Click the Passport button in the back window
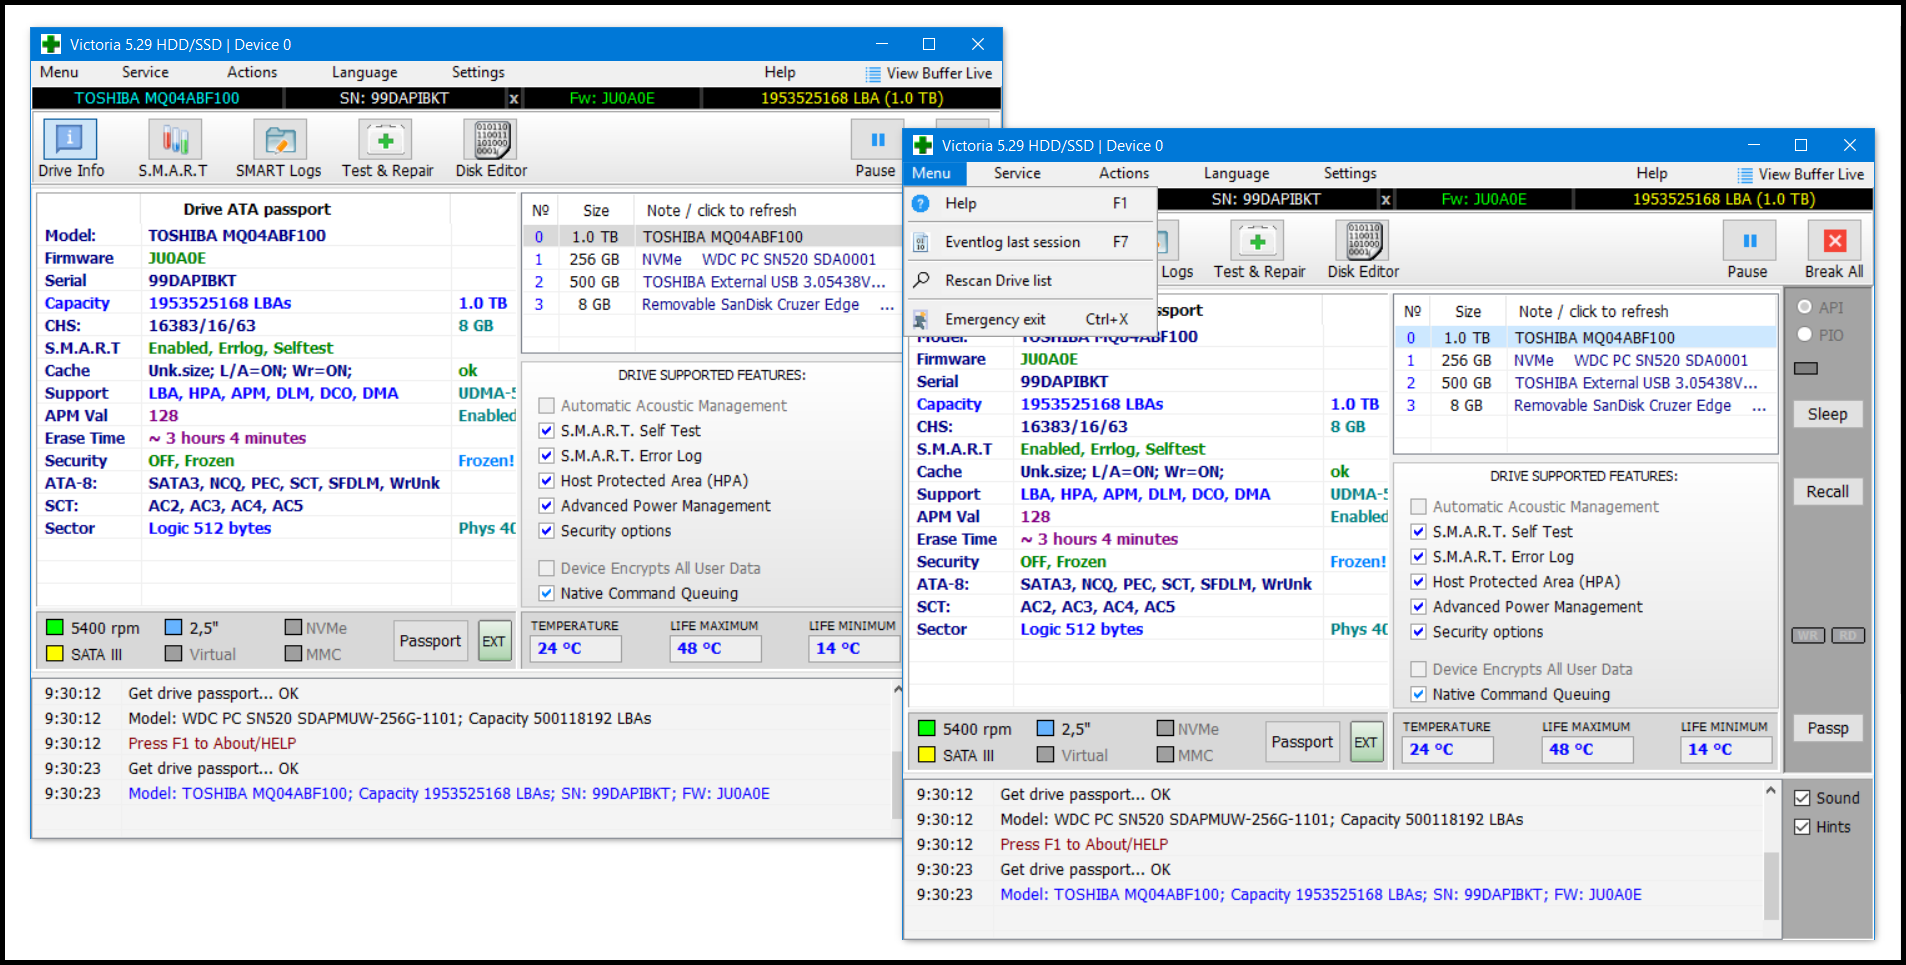This screenshot has height=965, width=1906. [430, 641]
